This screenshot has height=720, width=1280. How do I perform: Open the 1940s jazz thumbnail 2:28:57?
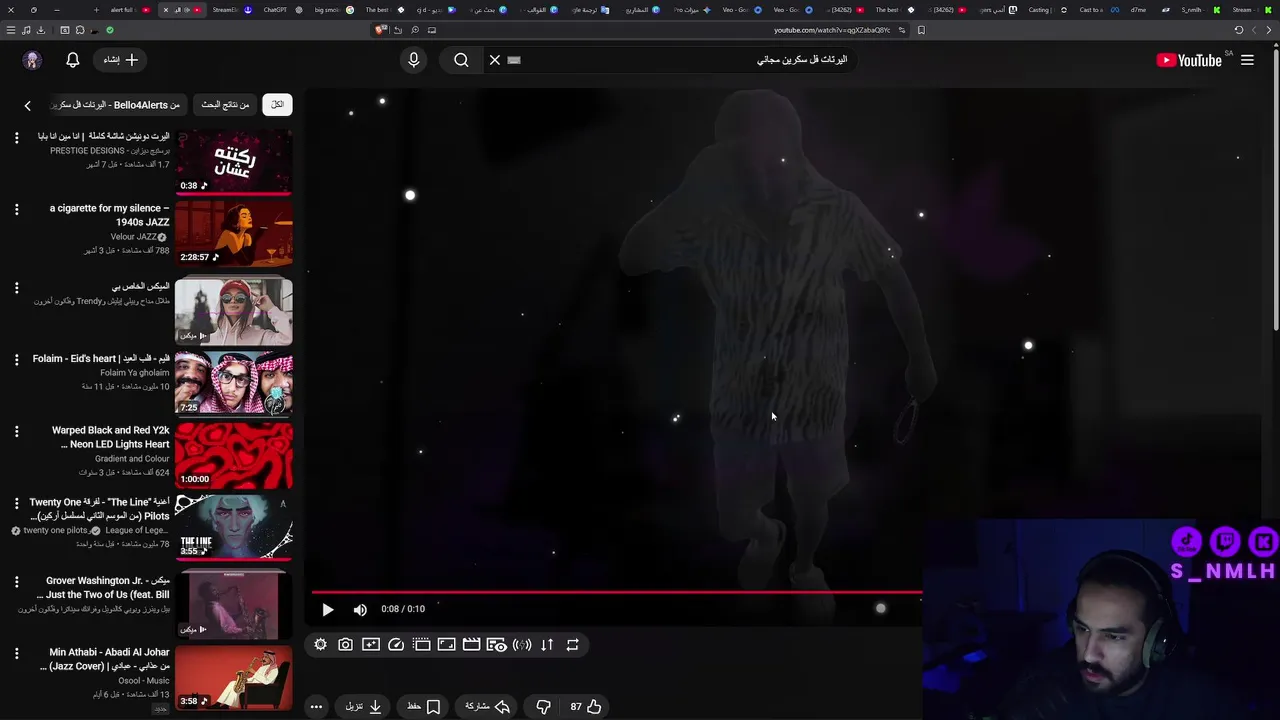point(234,233)
